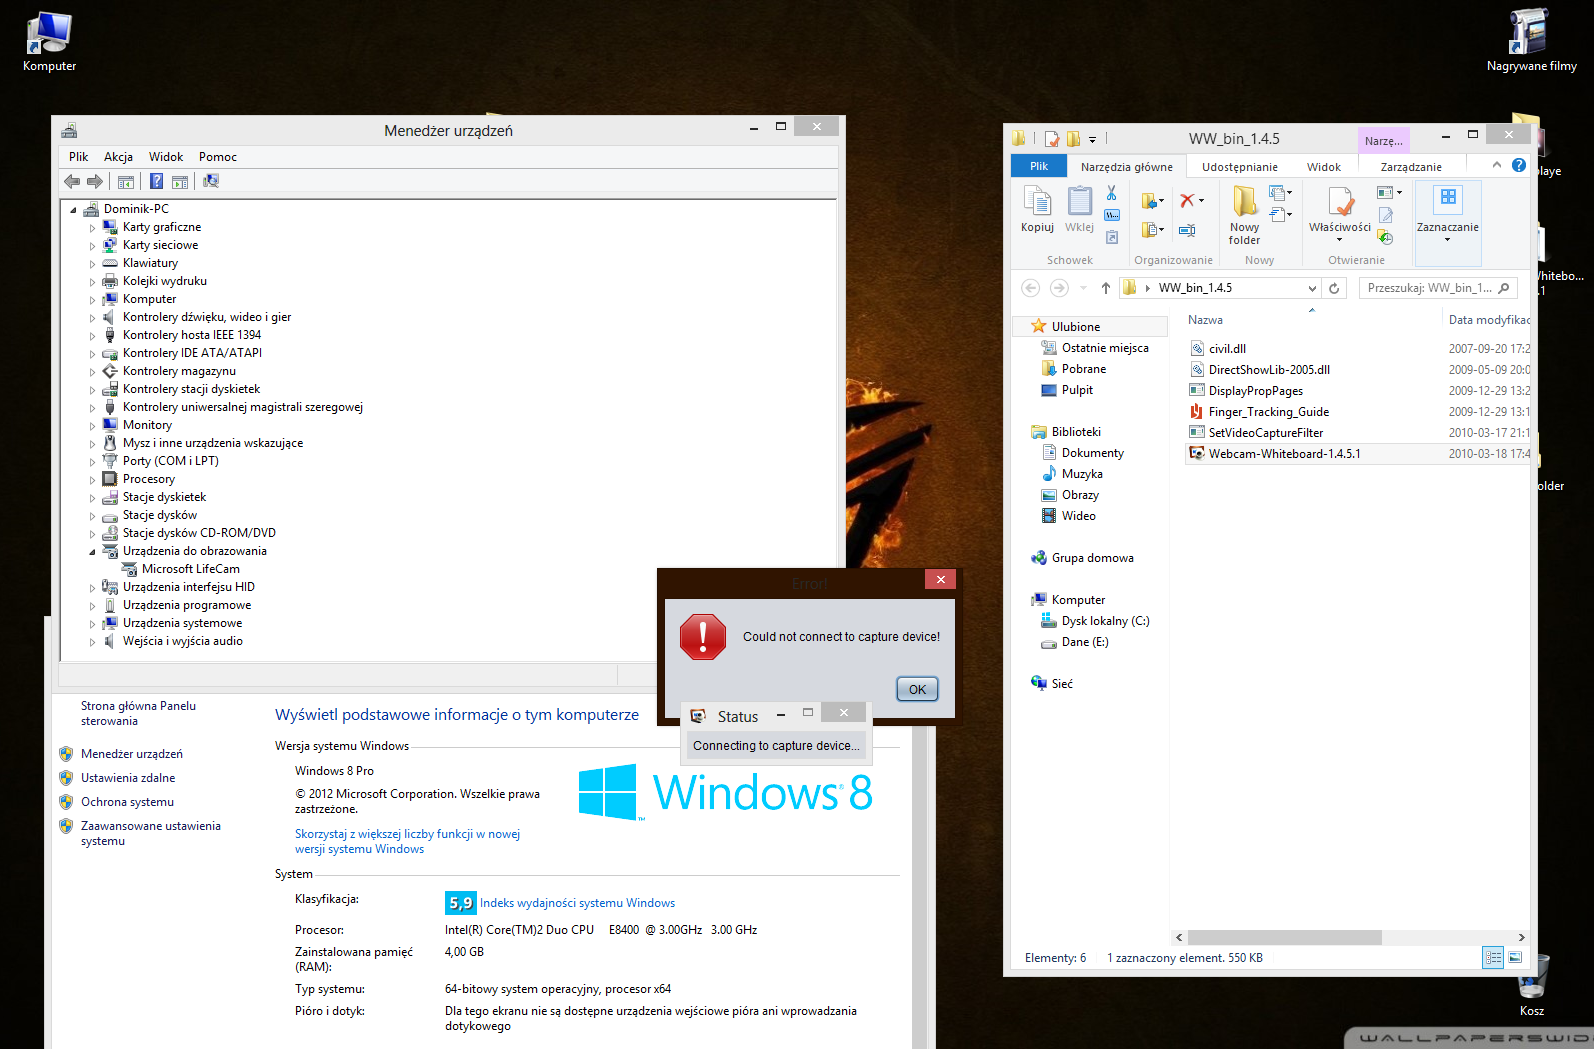Click the copy path icon under the scissors
Screen dimensions: 1594x1049
tap(1112, 215)
